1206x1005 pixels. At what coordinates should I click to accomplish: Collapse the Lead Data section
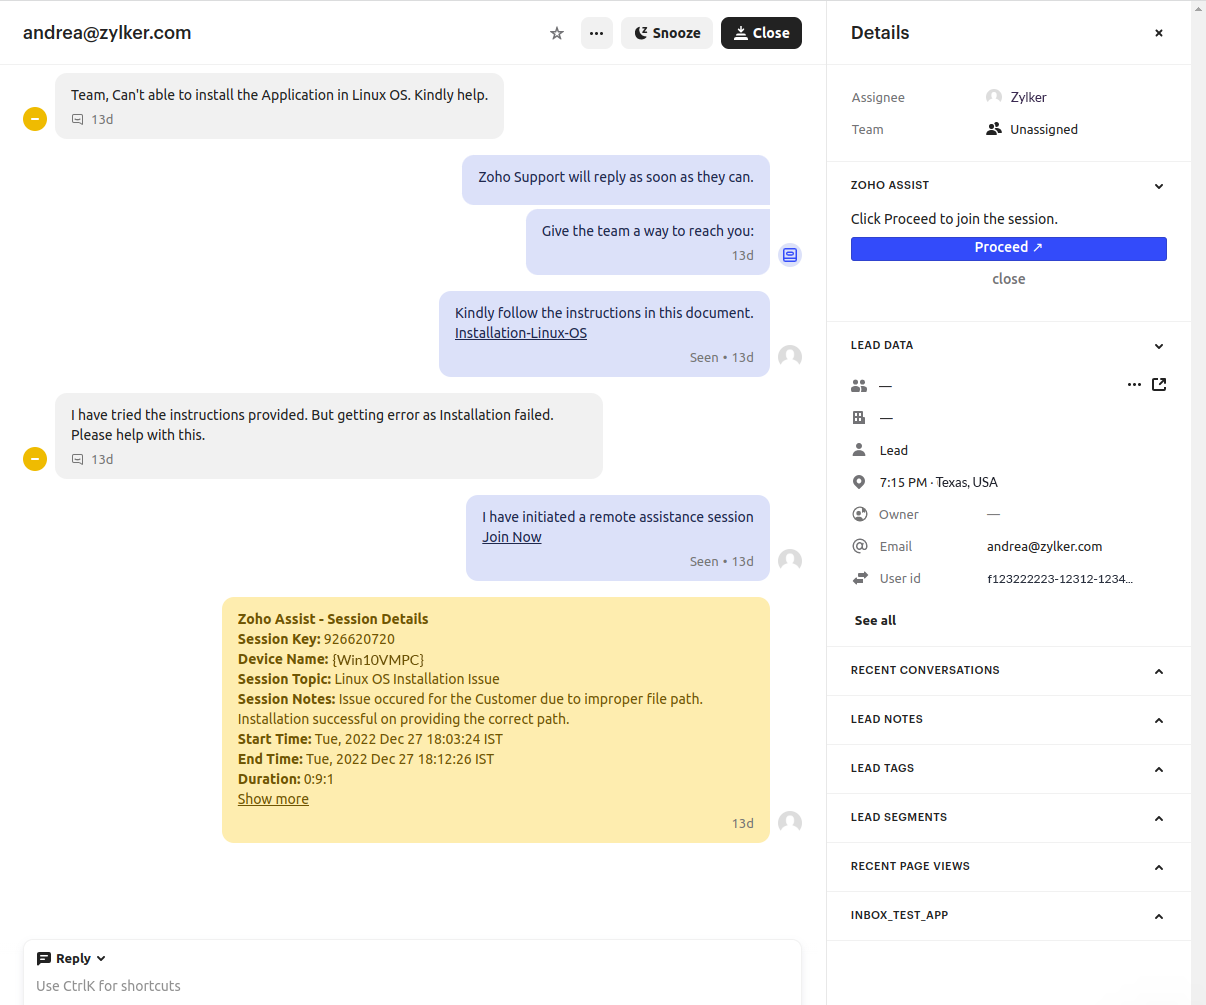(1159, 346)
